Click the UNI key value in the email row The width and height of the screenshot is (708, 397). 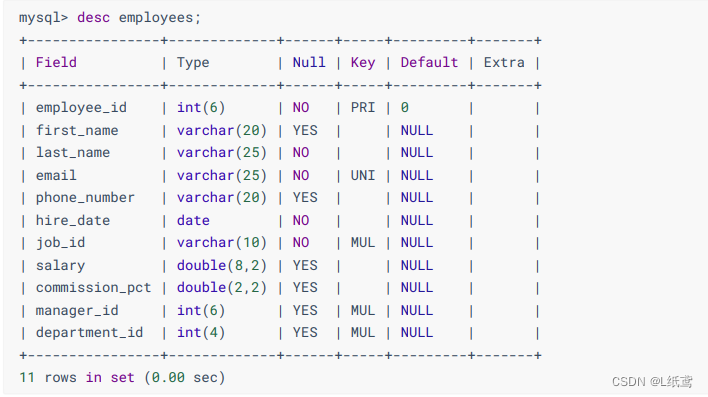coord(363,175)
